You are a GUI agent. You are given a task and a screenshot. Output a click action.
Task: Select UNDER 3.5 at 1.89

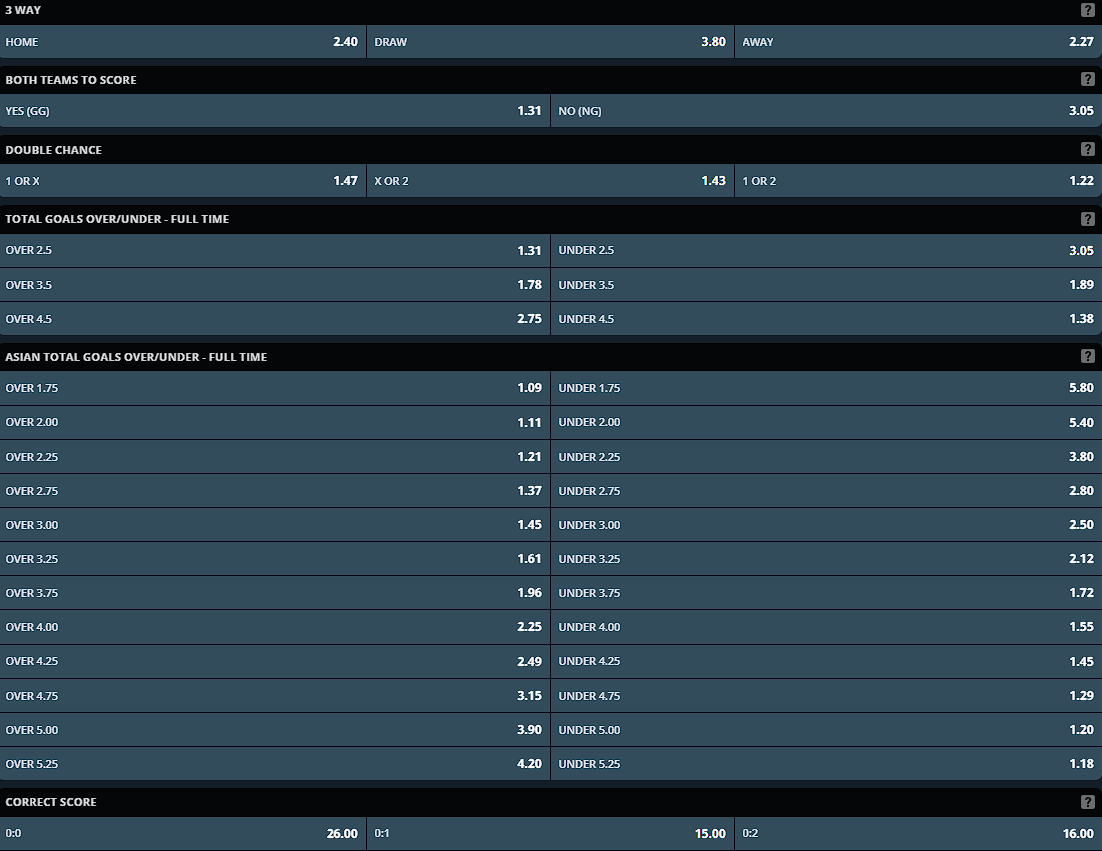pos(826,285)
